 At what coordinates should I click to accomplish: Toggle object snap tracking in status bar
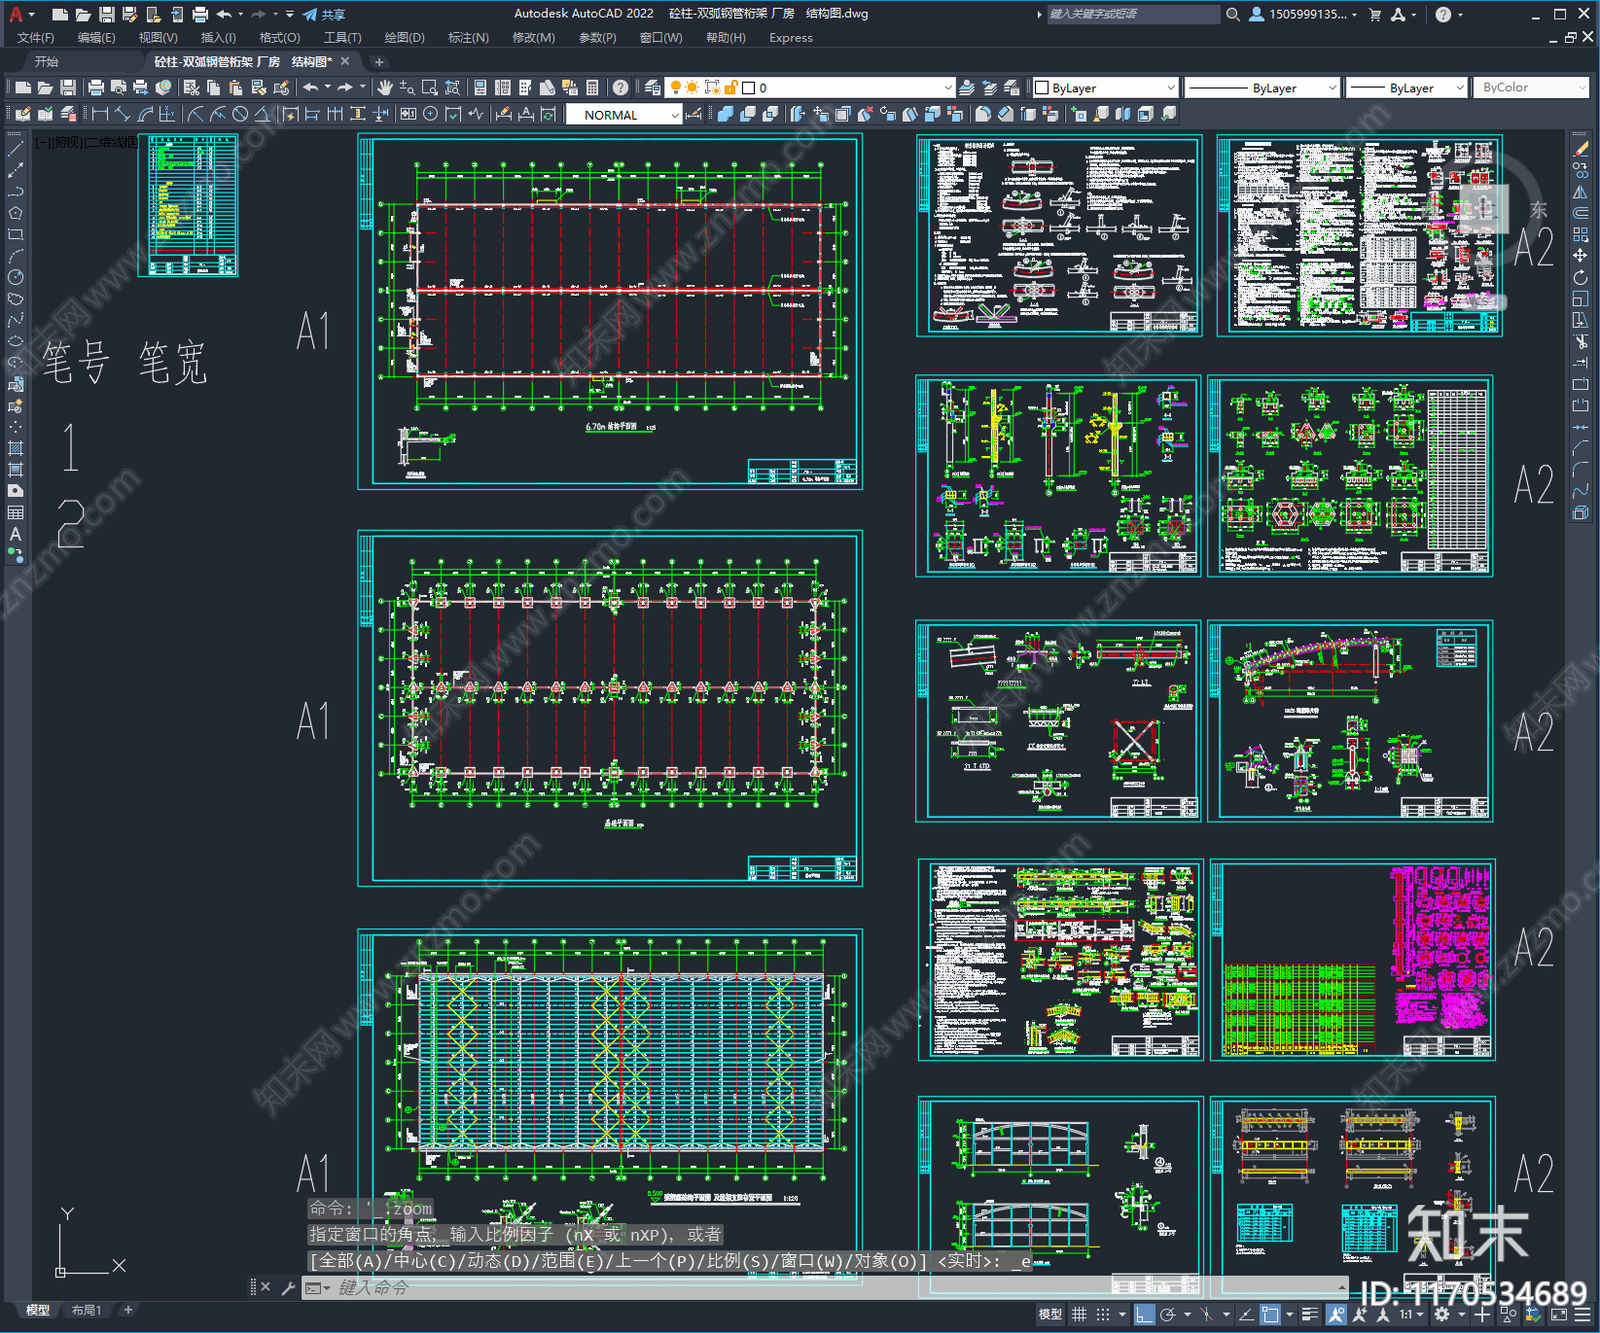(x=1247, y=1314)
